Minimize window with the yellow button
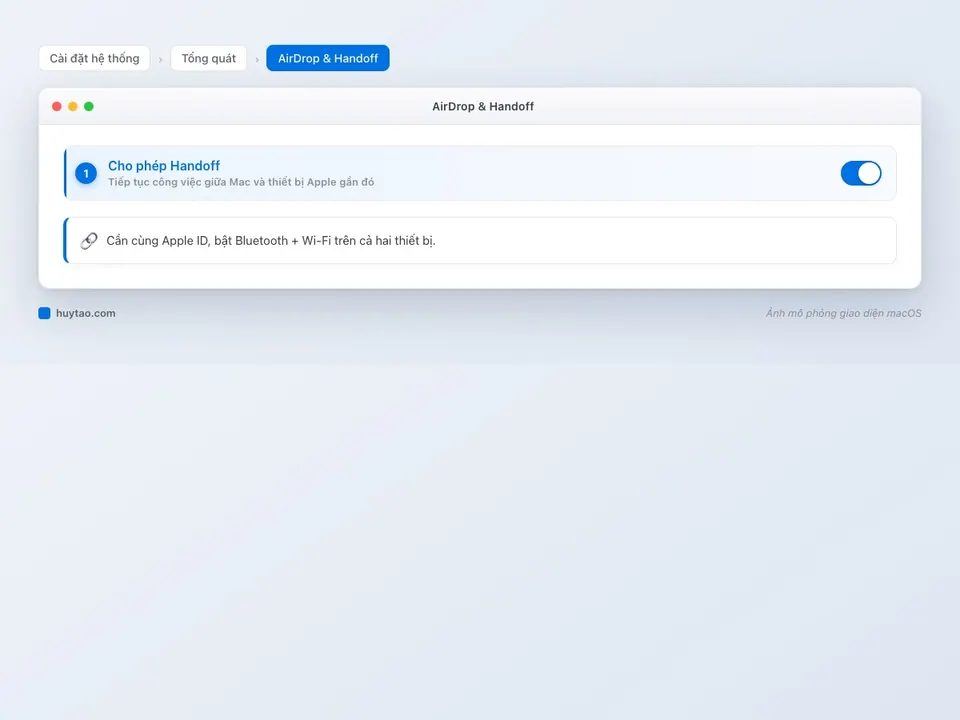960x720 pixels. point(72,107)
